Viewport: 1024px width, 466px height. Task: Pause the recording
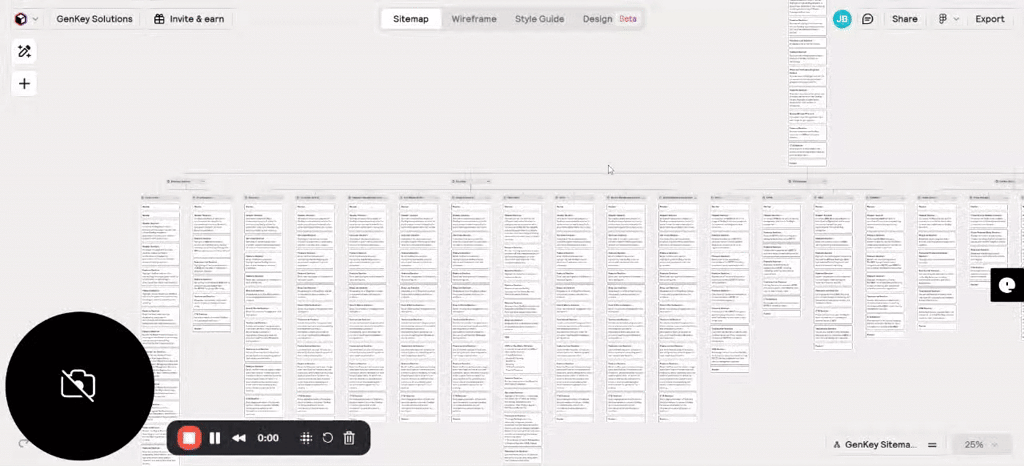pyautogui.click(x=214, y=438)
